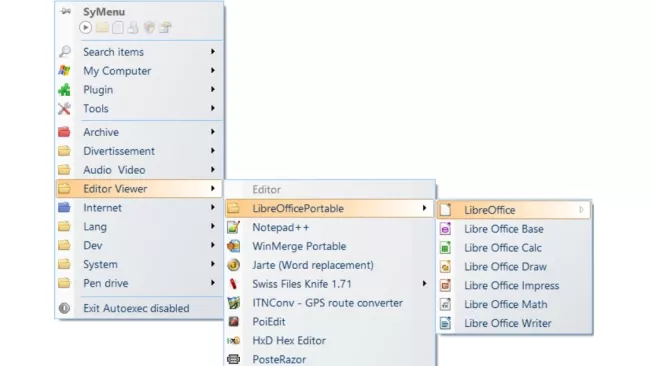The image size is (650, 366).
Task: Click the magnifier icon beside Search items
Action: point(65,52)
